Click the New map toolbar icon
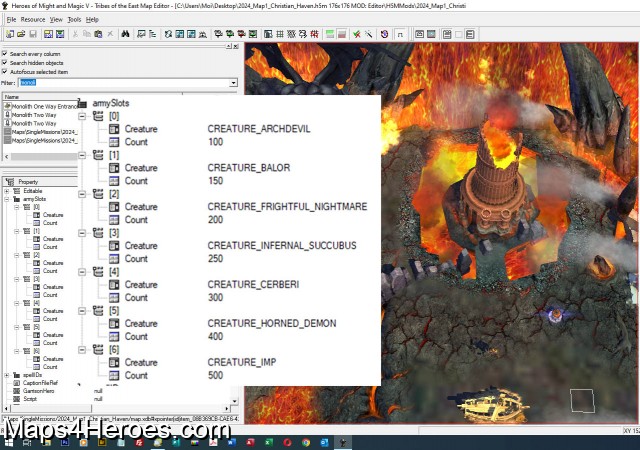This screenshot has height=450, width=640. (x=10, y=34)
